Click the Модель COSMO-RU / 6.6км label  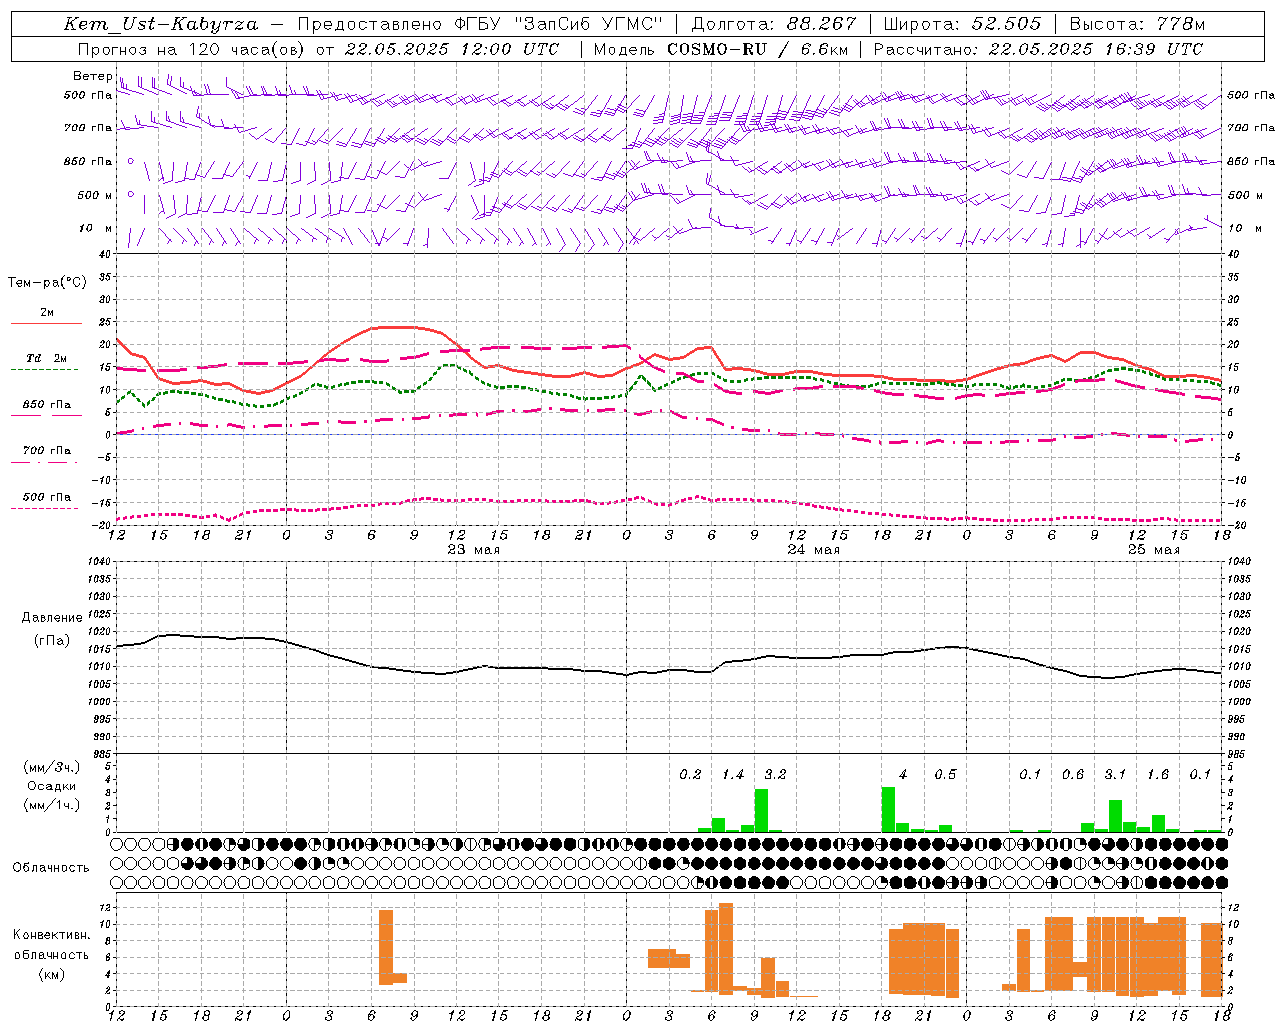[x=720, y=49]
